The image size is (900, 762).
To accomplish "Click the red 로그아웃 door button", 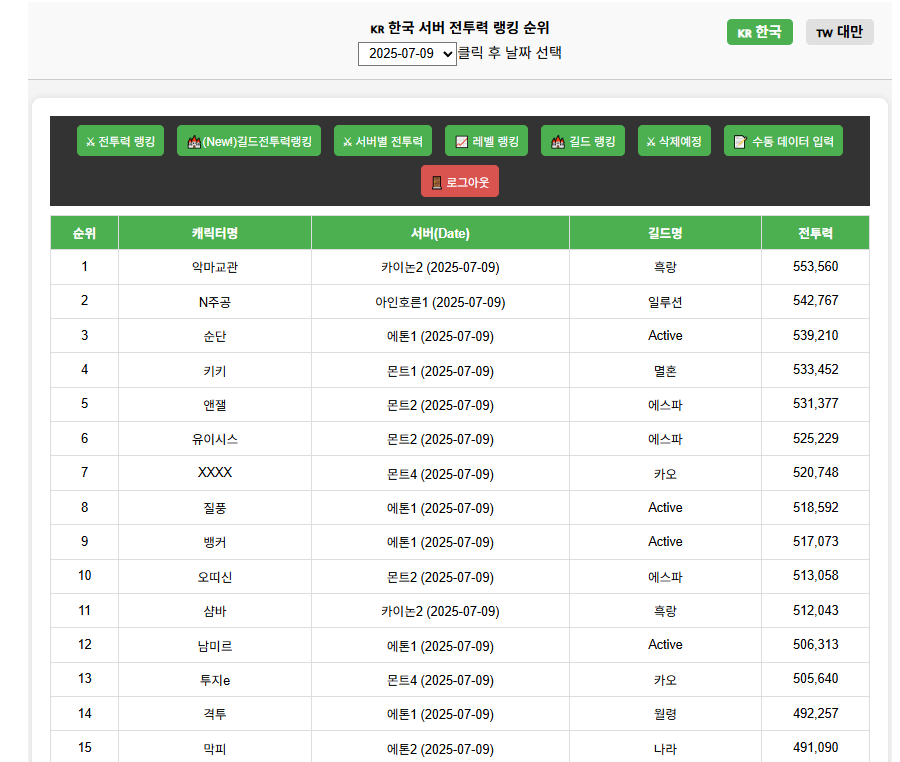I will coord(460,182).
